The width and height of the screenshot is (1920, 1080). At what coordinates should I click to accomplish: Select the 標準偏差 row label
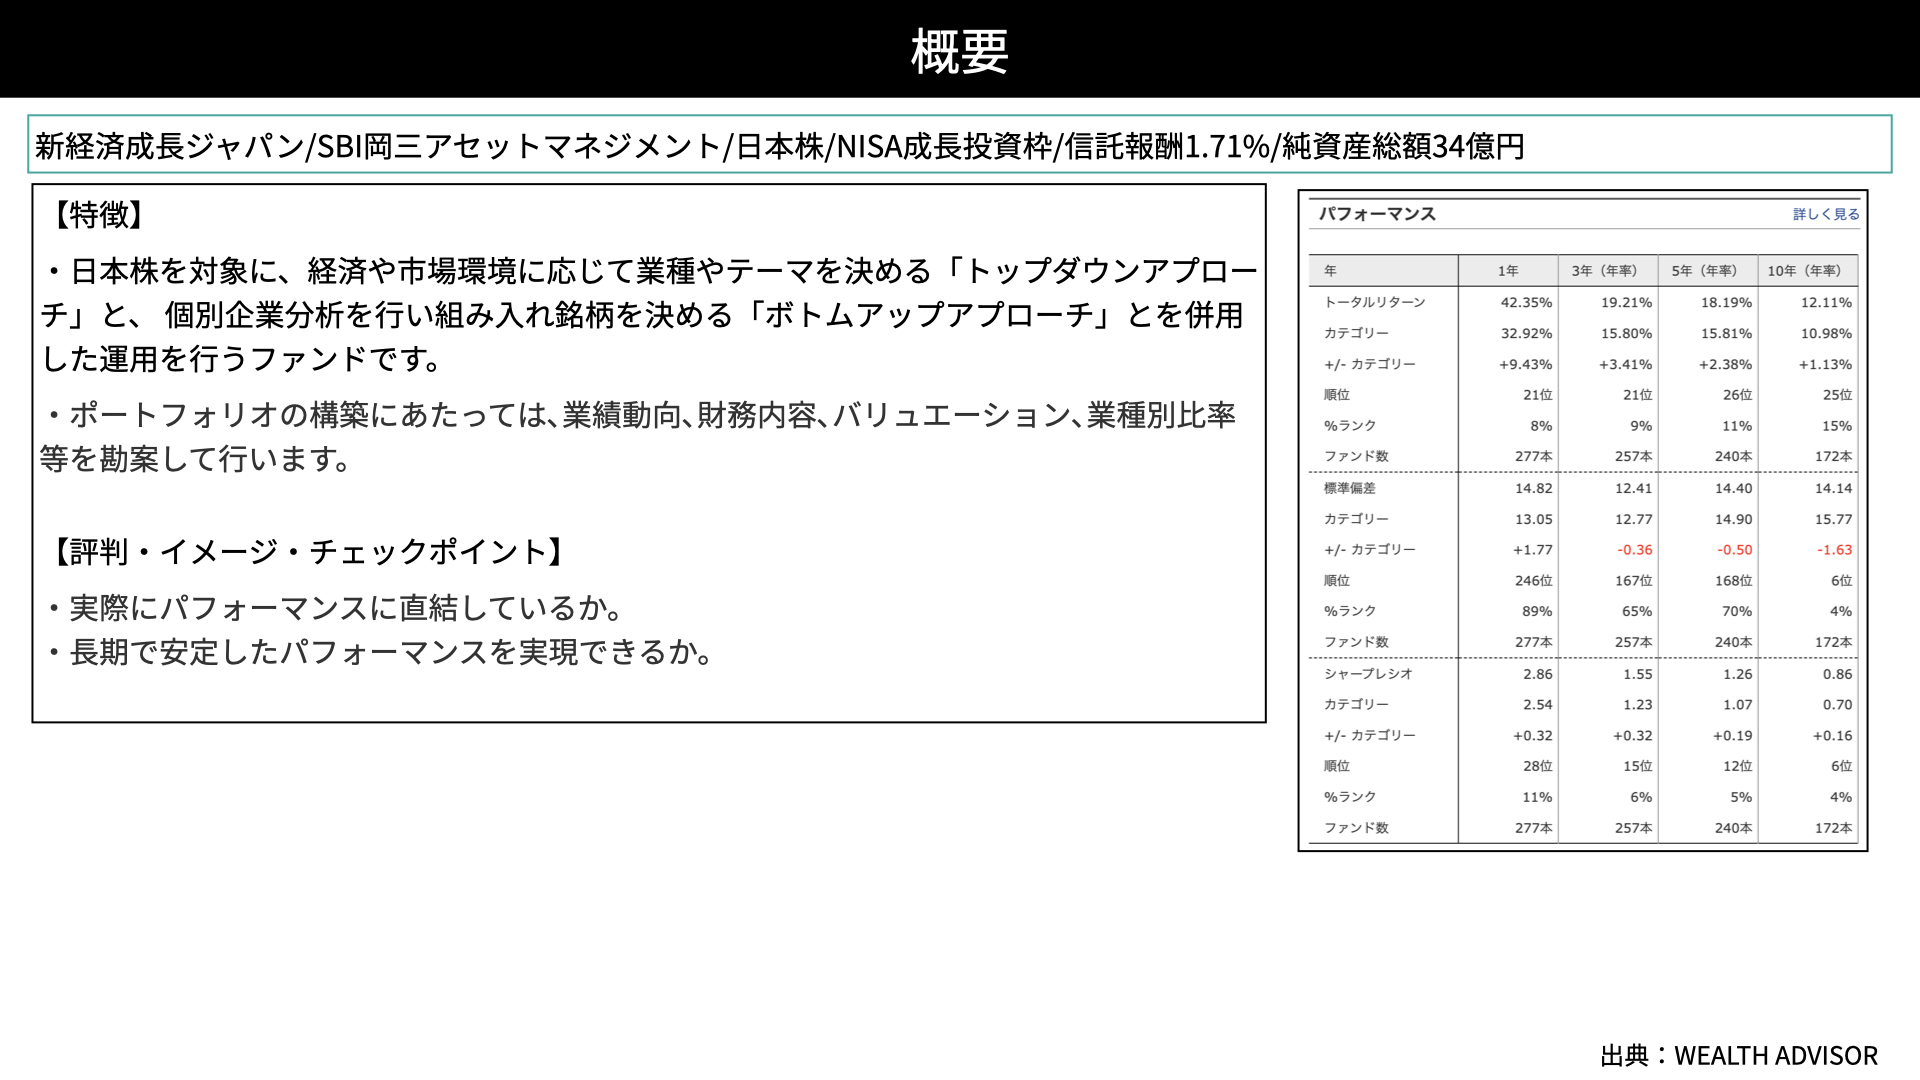tap(1349, 488)
